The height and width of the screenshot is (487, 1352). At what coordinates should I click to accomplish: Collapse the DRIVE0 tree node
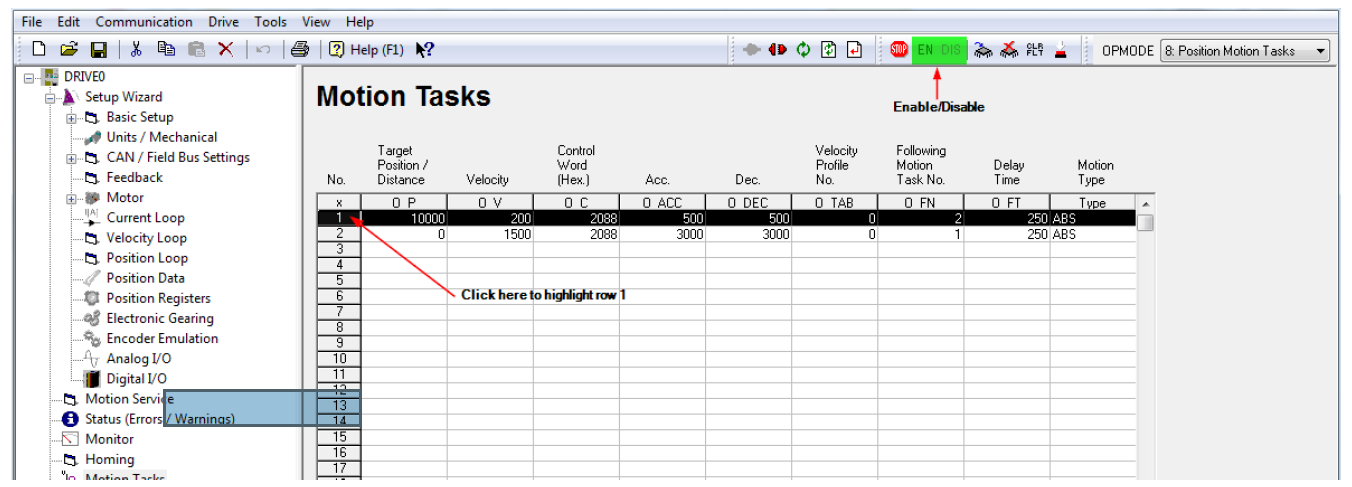(29, 77)
